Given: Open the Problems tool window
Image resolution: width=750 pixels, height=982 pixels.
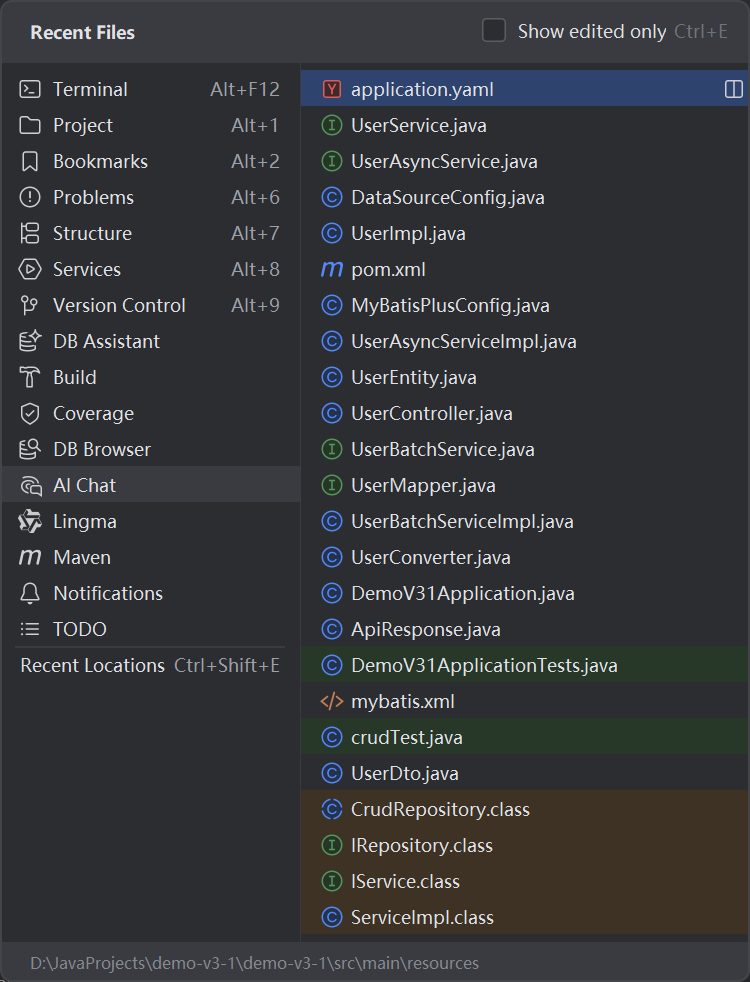Looking at the screenshot, I should [93, 198].
